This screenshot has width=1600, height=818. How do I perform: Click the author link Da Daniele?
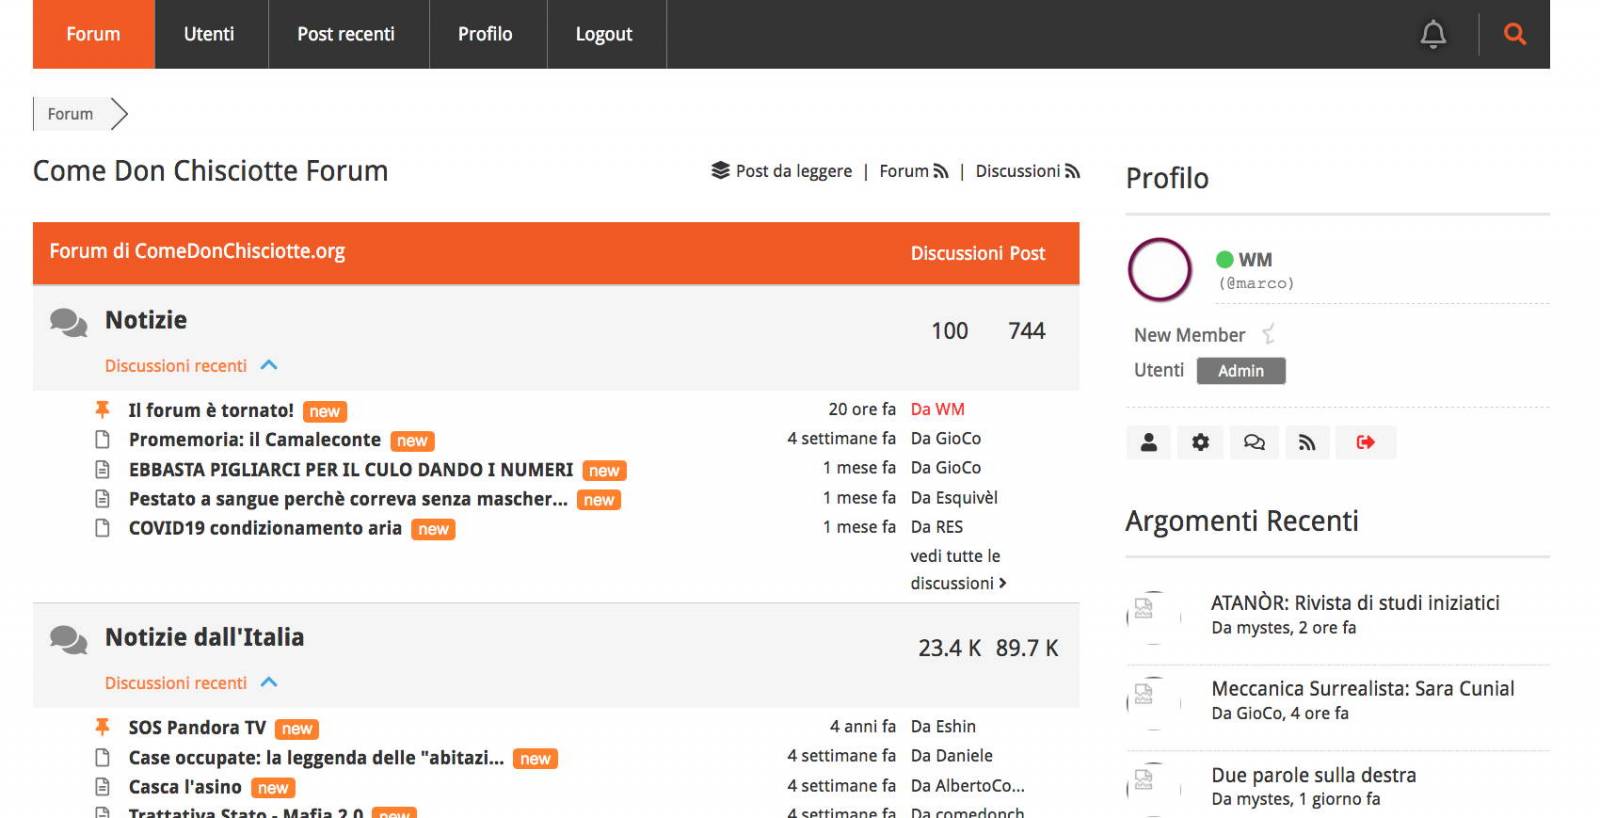point(952,755)
